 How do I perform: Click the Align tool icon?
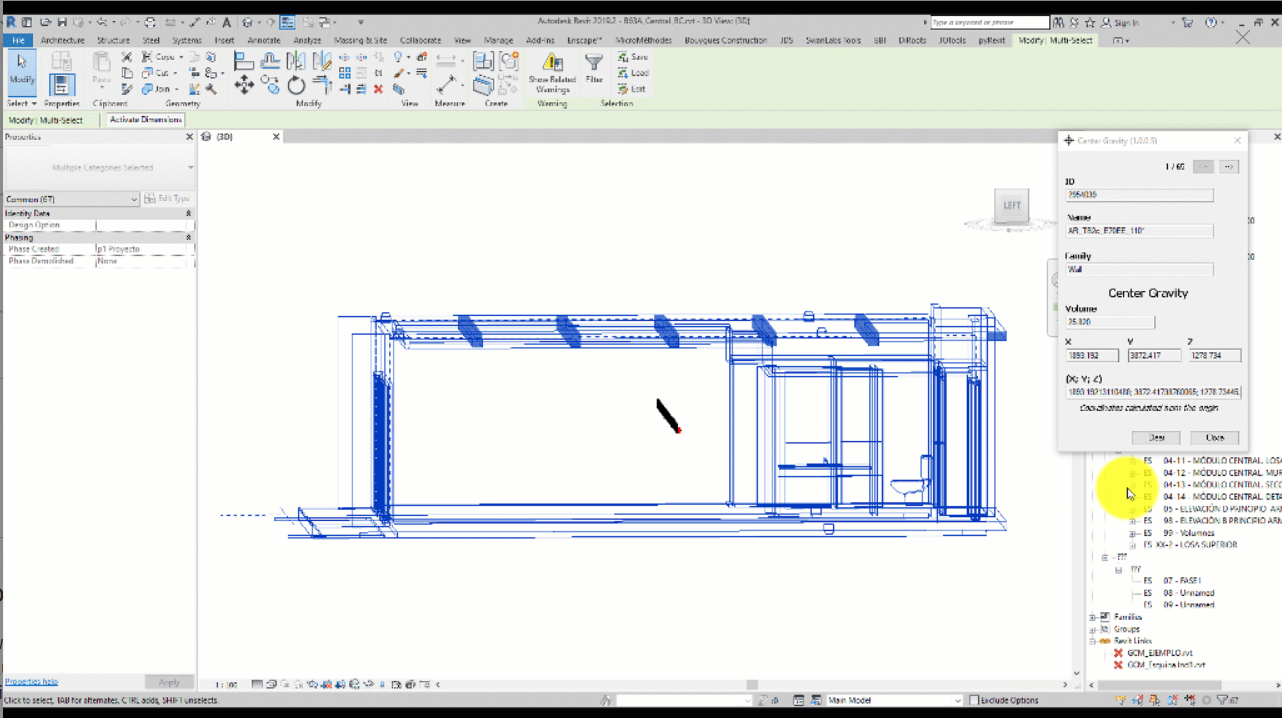click(244, 61)
